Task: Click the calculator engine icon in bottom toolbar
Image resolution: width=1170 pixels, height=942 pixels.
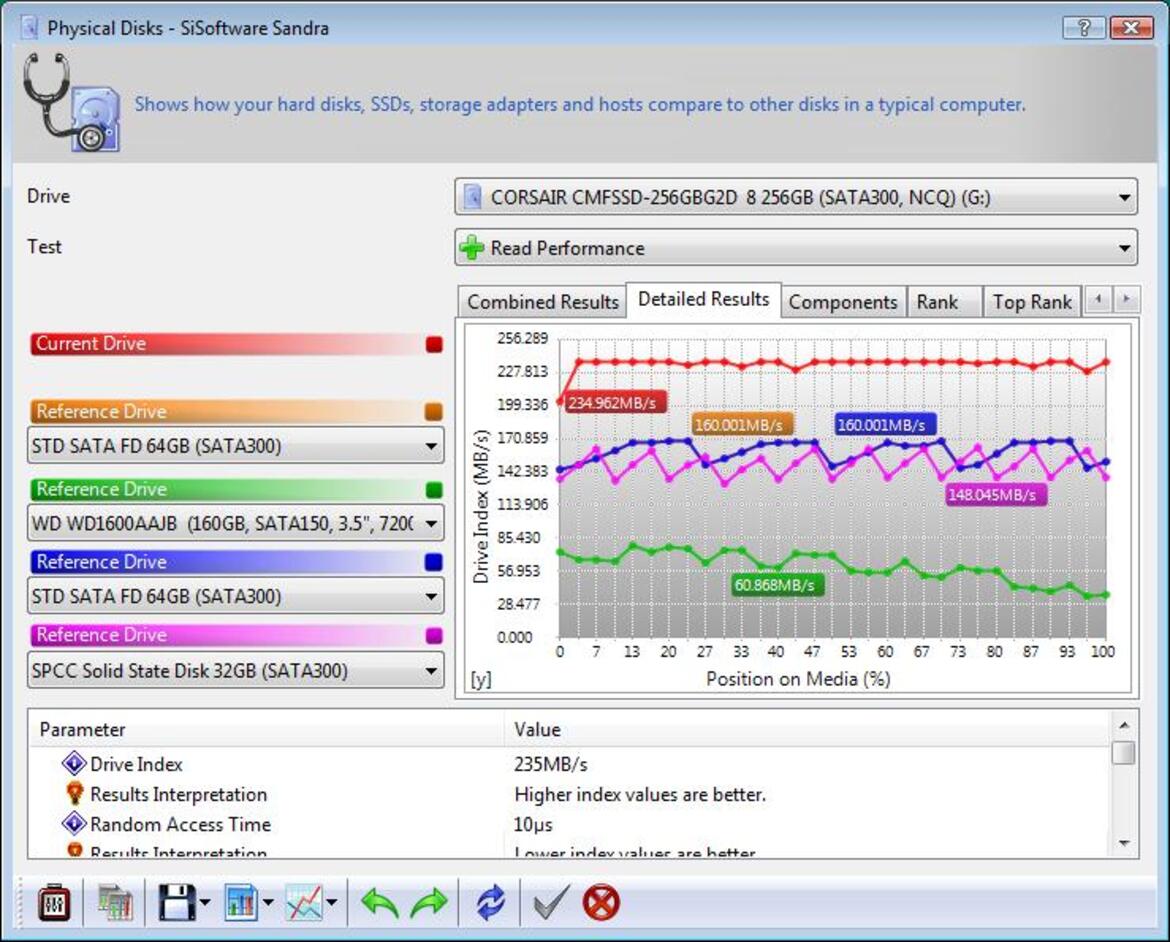Action: pos(54,903)
